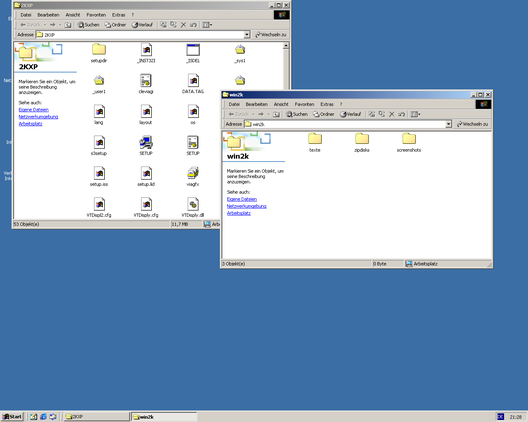Select the os file icon

point(193,112)
